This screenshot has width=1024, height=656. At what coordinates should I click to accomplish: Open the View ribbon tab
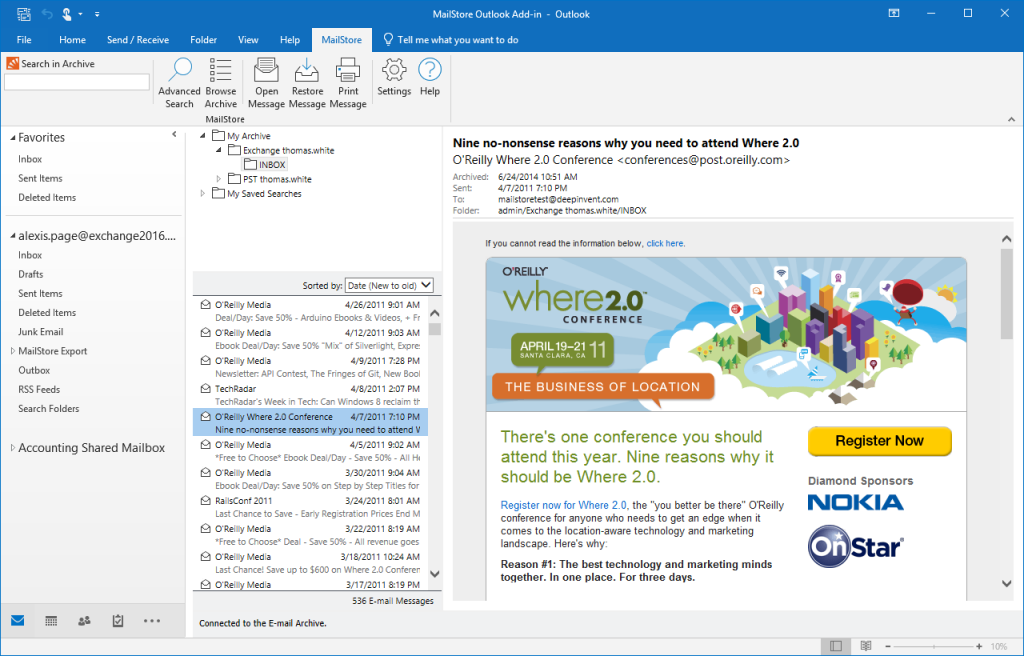tap(248, 40)
